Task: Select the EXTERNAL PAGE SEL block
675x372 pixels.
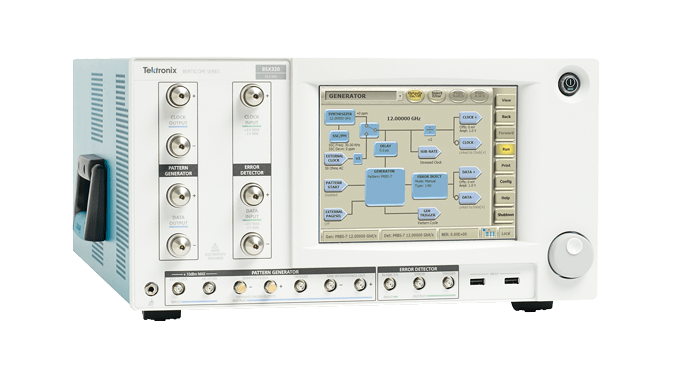Action: [335, 214]
